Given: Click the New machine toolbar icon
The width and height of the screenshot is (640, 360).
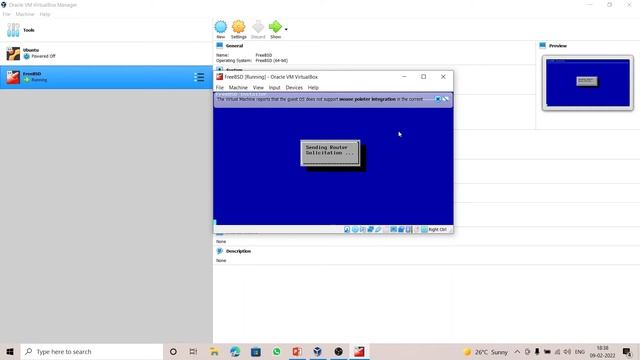Looking at the screenshot, I should click(221, 27).
